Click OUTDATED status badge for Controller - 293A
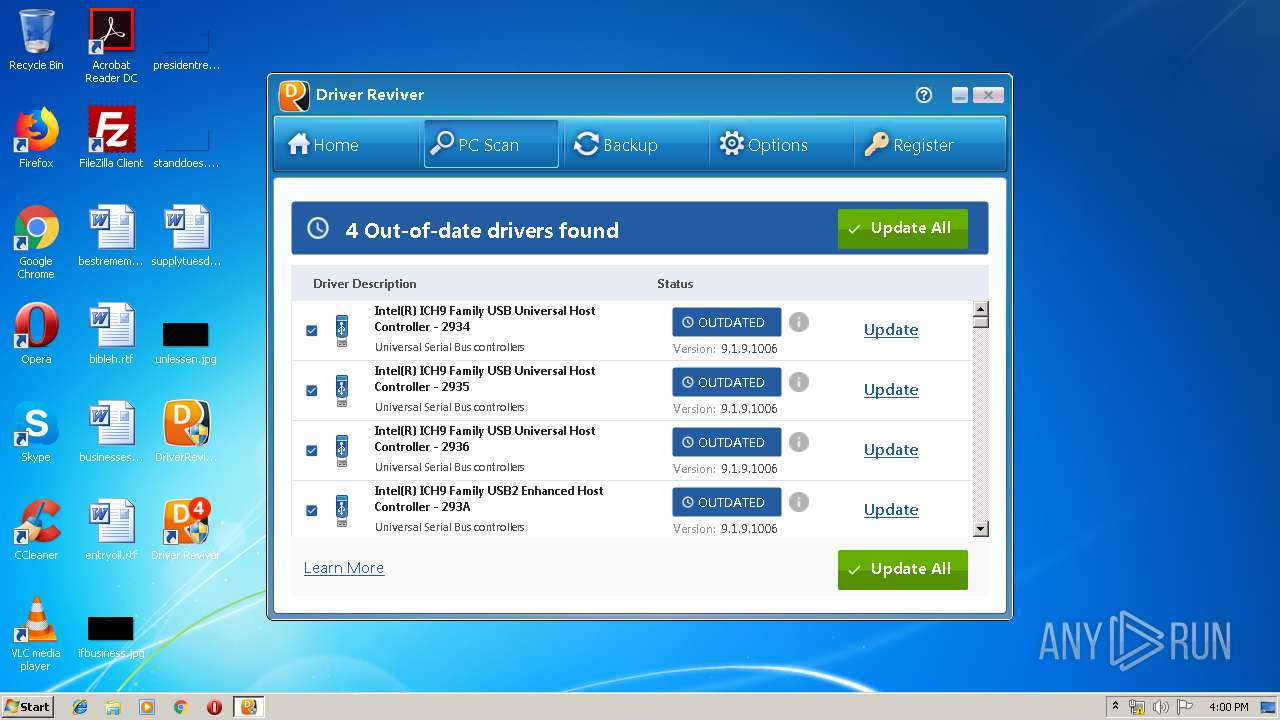The image size is (1280, 720). pyautogui.click(x=727, y=502)
